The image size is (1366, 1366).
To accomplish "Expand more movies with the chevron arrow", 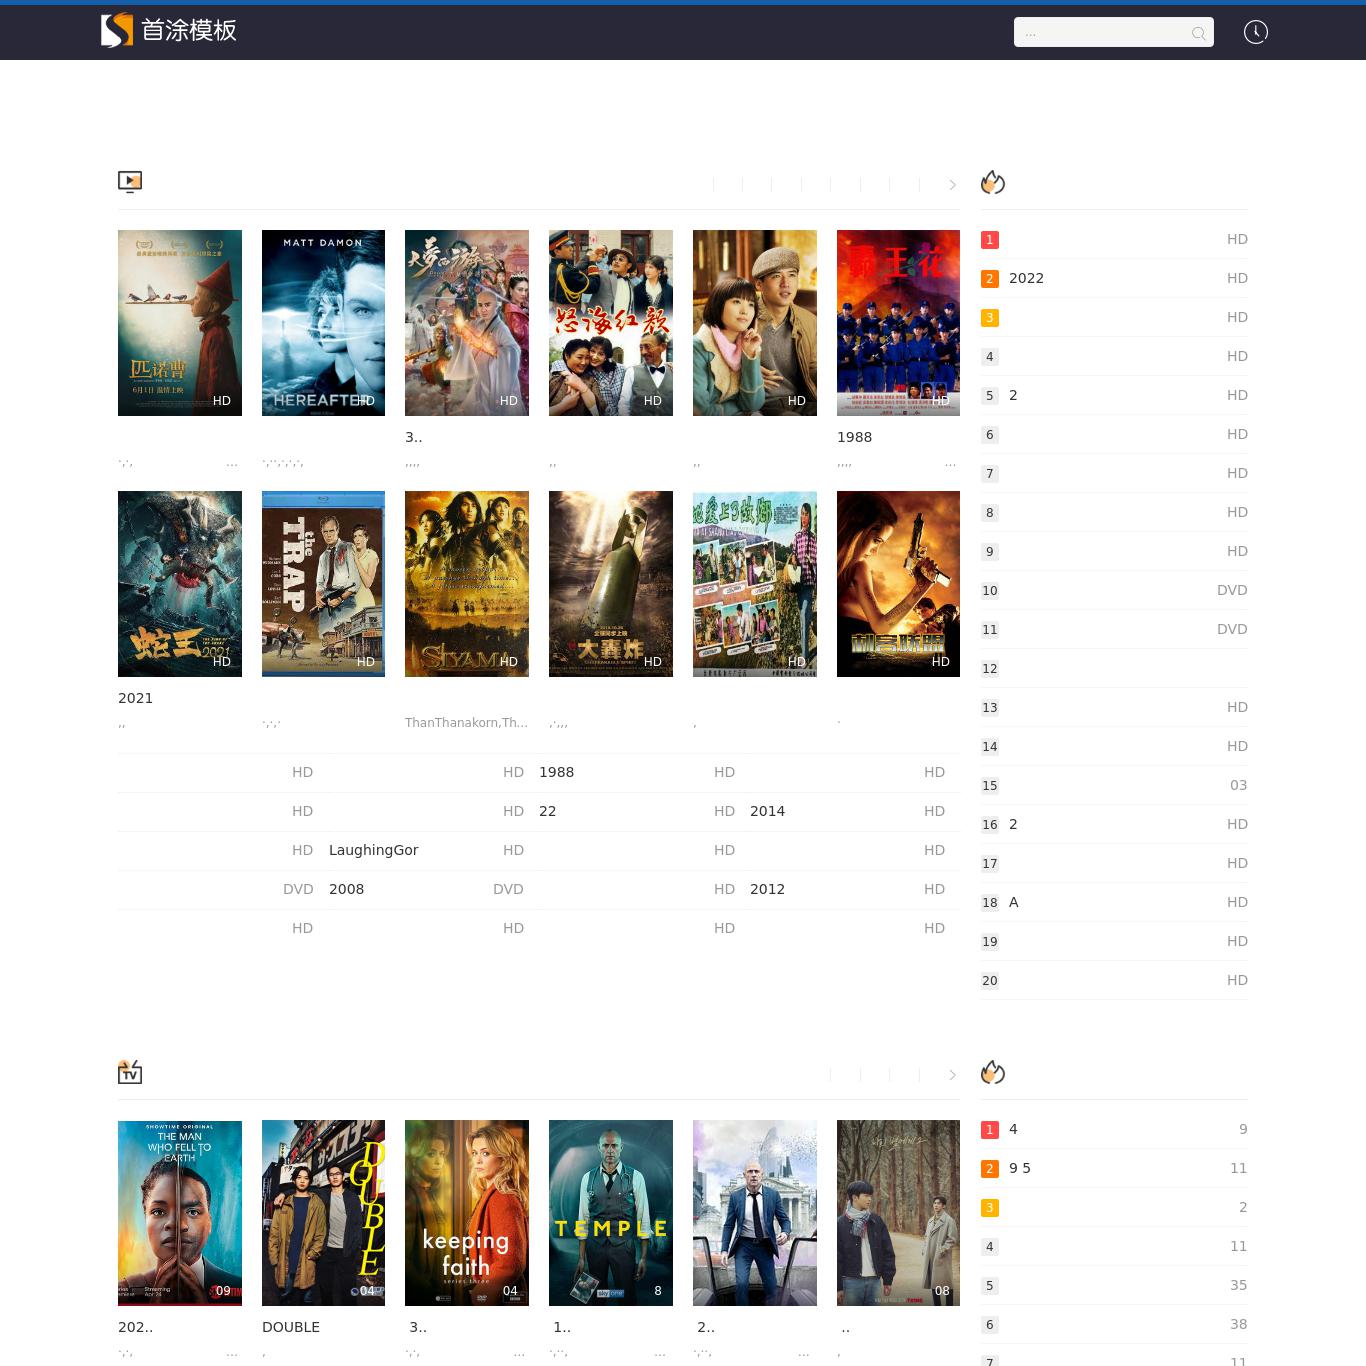I will point(952,185).
